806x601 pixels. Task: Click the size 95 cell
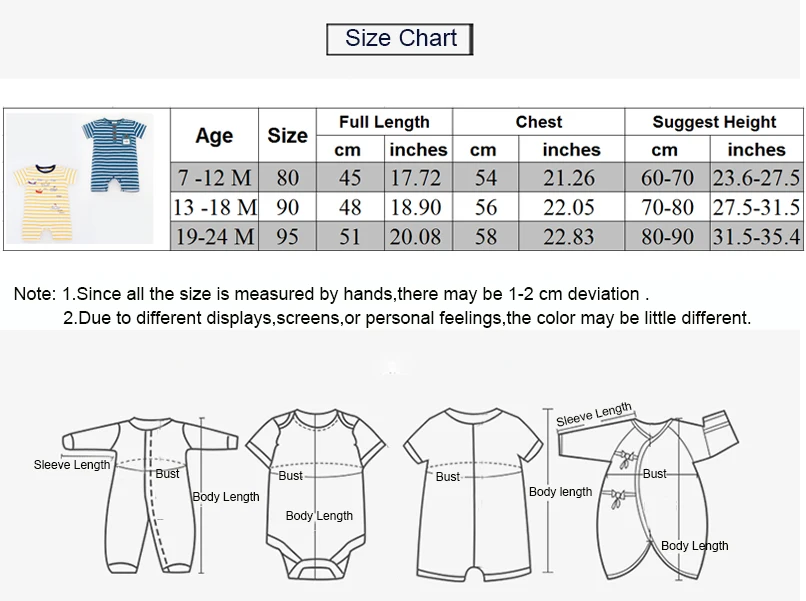point(287,236)
